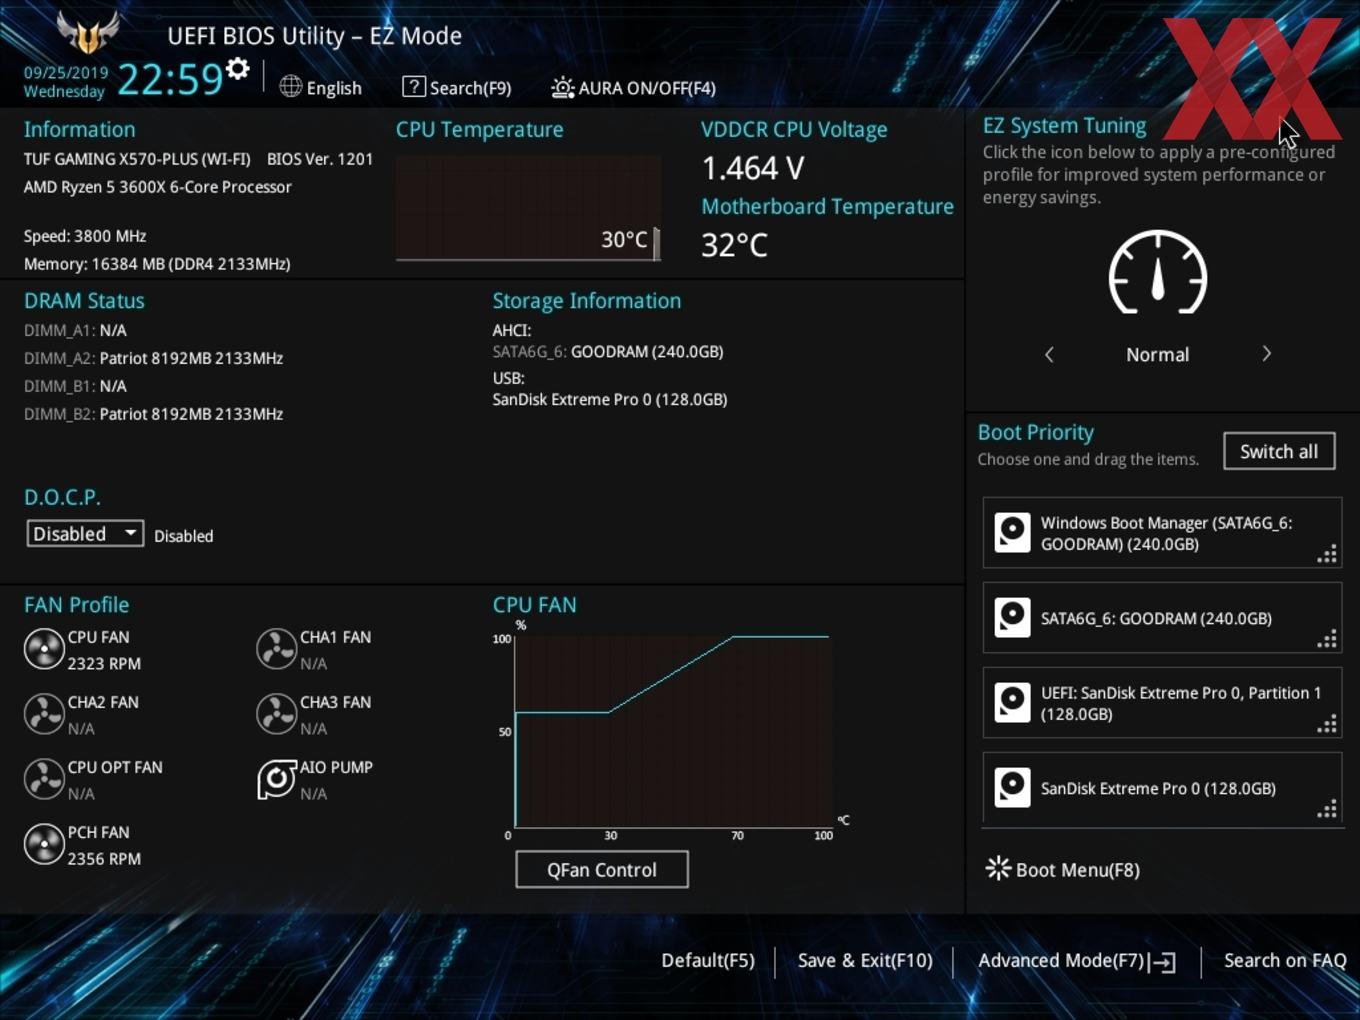
Task: Click the CHA3 FAN fan icon
Action: (x=276, y=714)
